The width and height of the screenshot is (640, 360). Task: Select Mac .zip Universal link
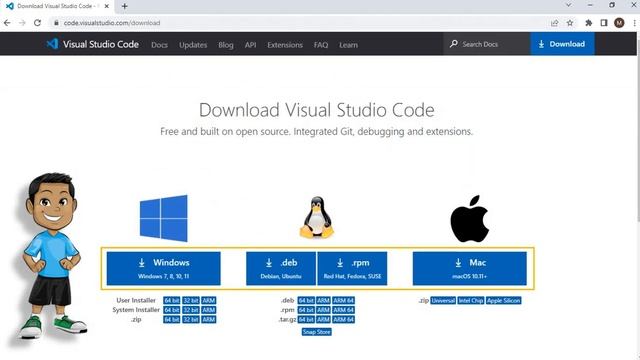point(443,300)
